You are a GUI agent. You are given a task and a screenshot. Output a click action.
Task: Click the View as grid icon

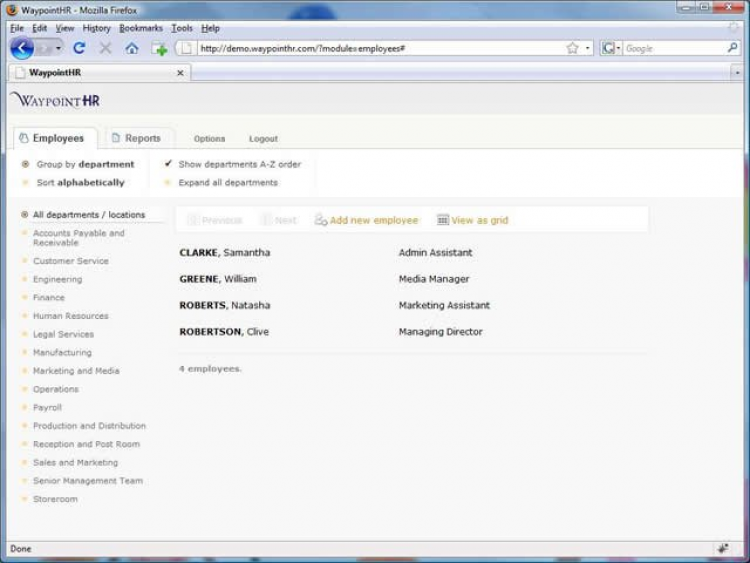click(442, 220)
